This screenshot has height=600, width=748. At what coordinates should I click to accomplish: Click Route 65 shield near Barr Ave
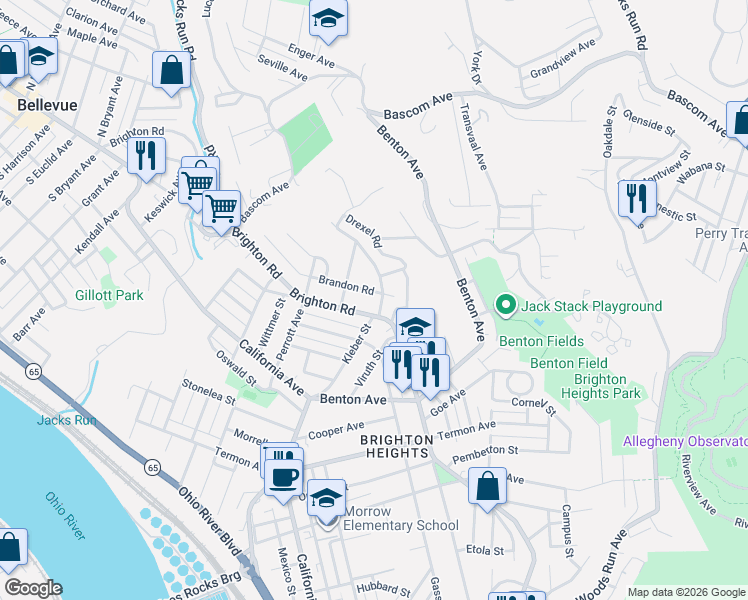pos(33,372)
